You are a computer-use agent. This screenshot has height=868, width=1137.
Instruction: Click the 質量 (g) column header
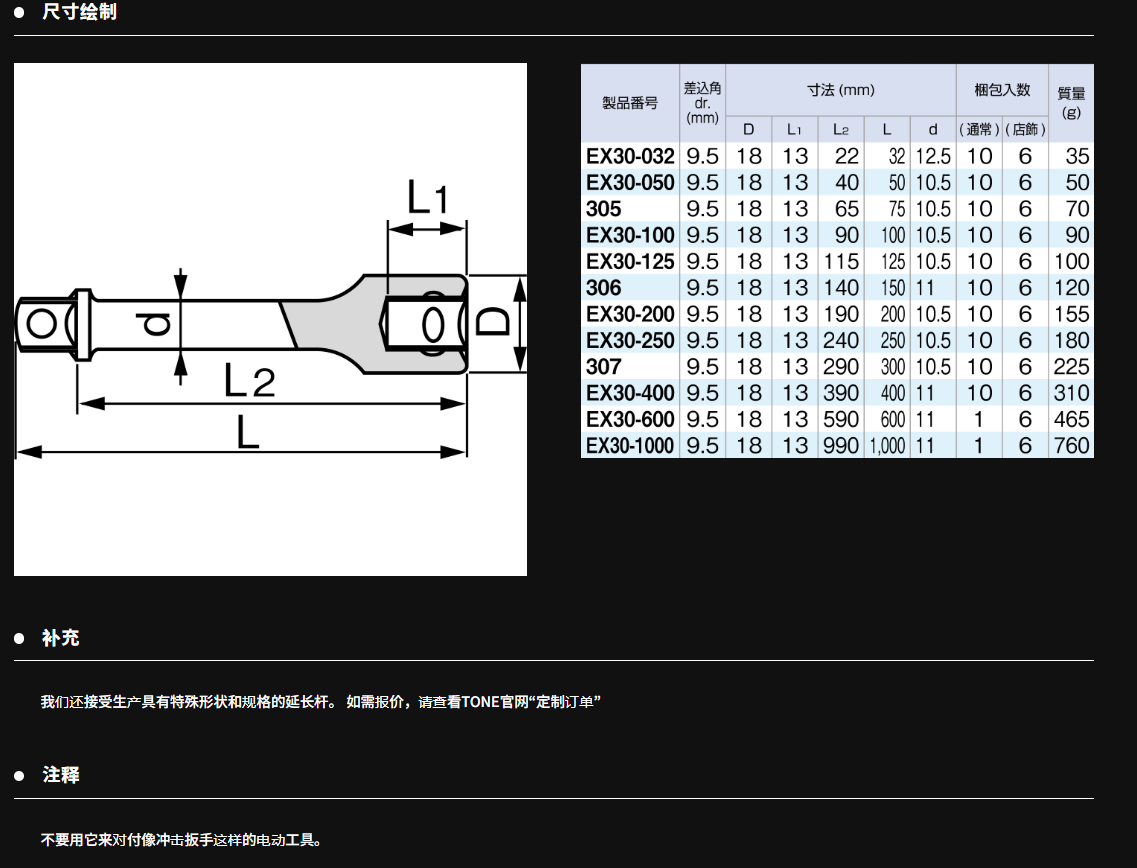point(1071,102)
